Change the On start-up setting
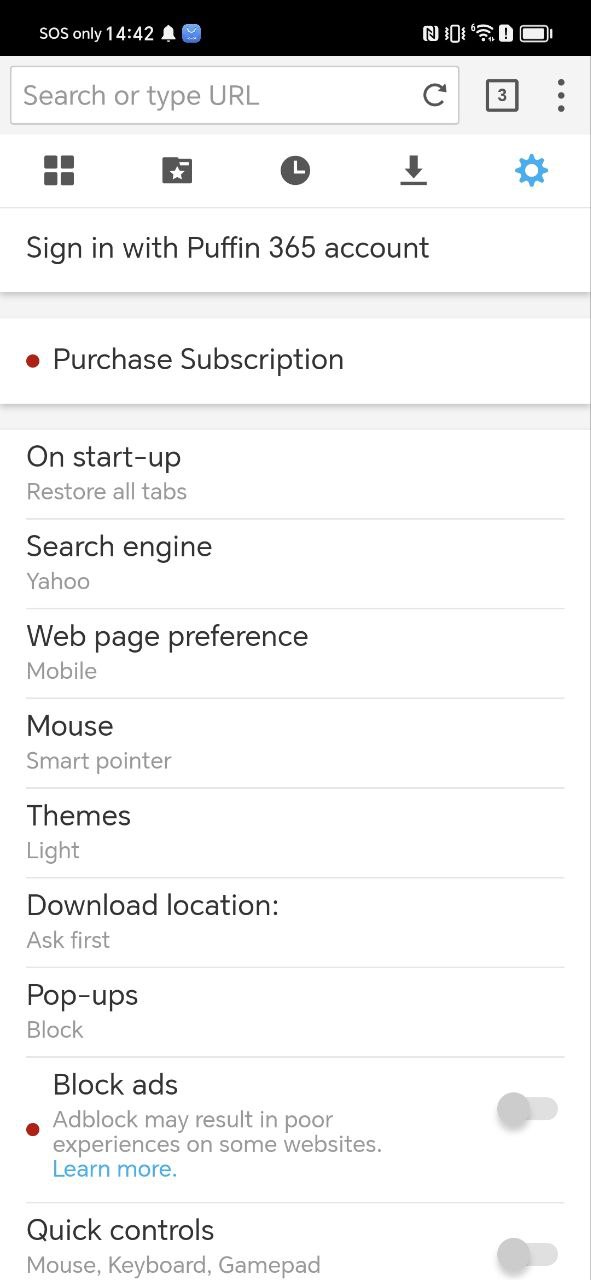 (295, 474)
